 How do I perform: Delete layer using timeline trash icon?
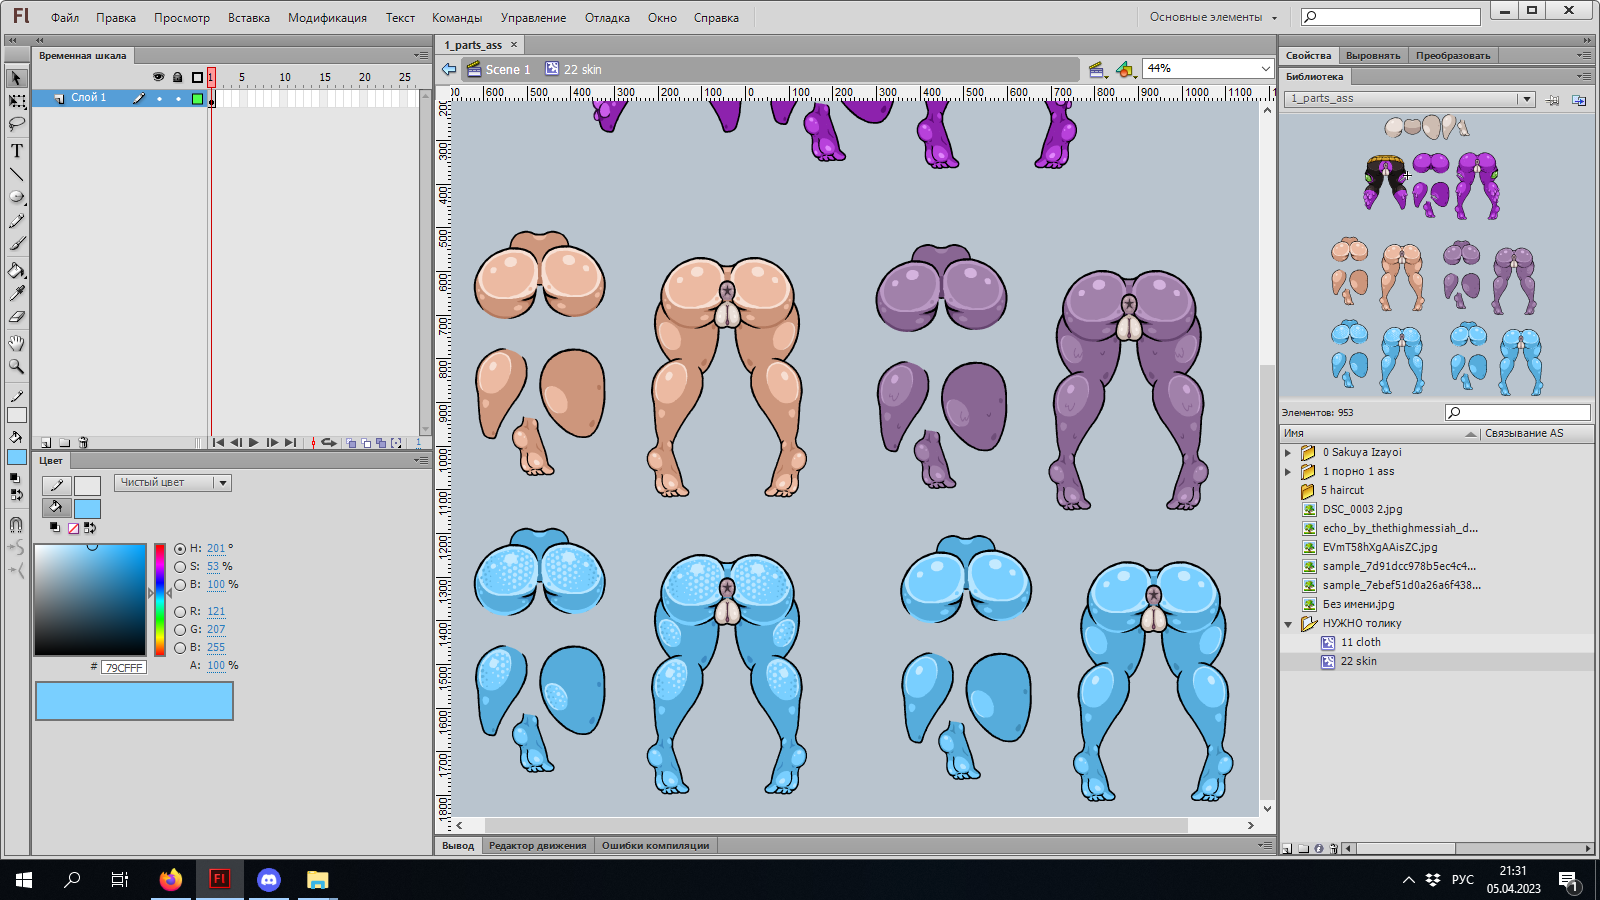83,442
